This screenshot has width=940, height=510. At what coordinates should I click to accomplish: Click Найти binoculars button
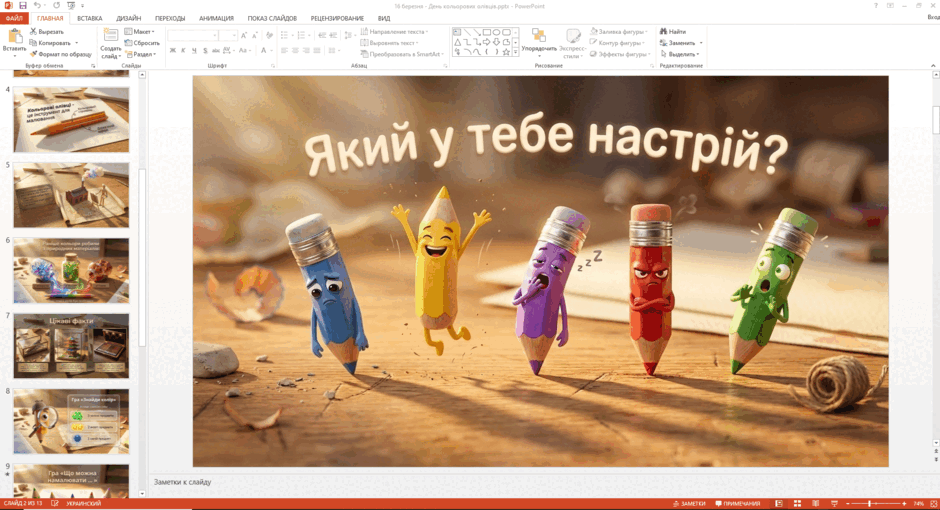click(673, 31)
